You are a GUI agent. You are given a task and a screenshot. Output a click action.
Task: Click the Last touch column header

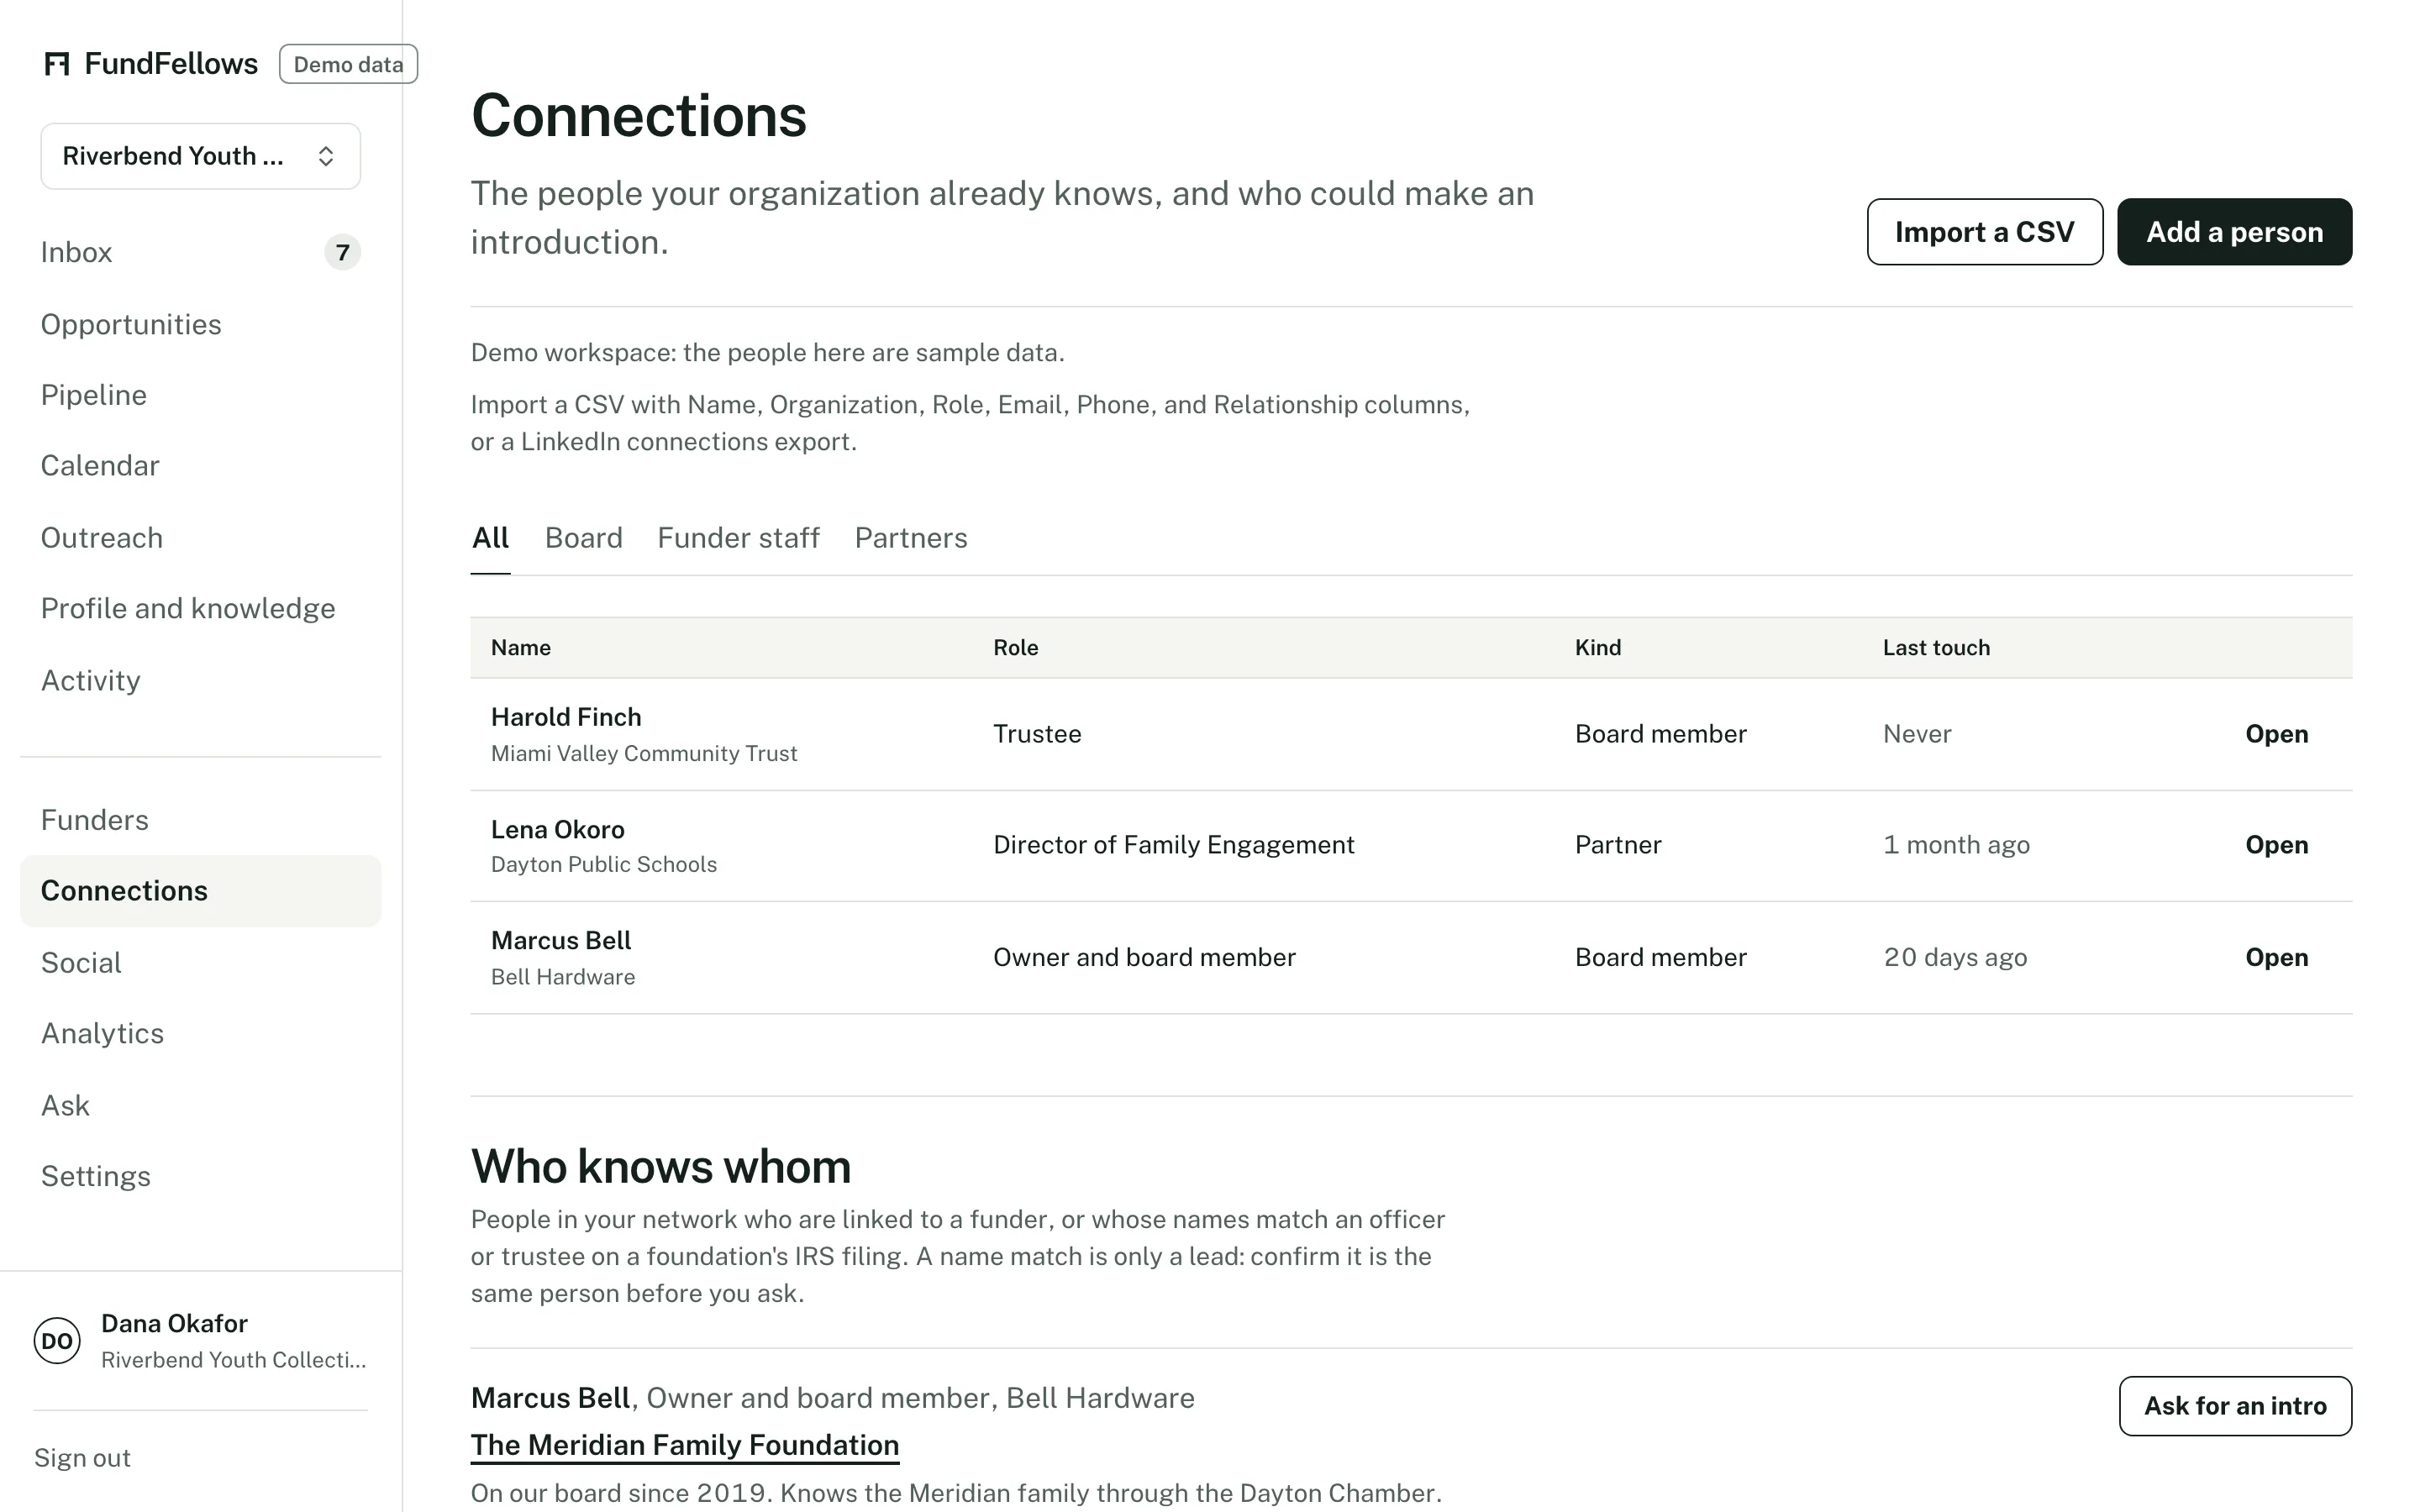(x=1936, y=648)
